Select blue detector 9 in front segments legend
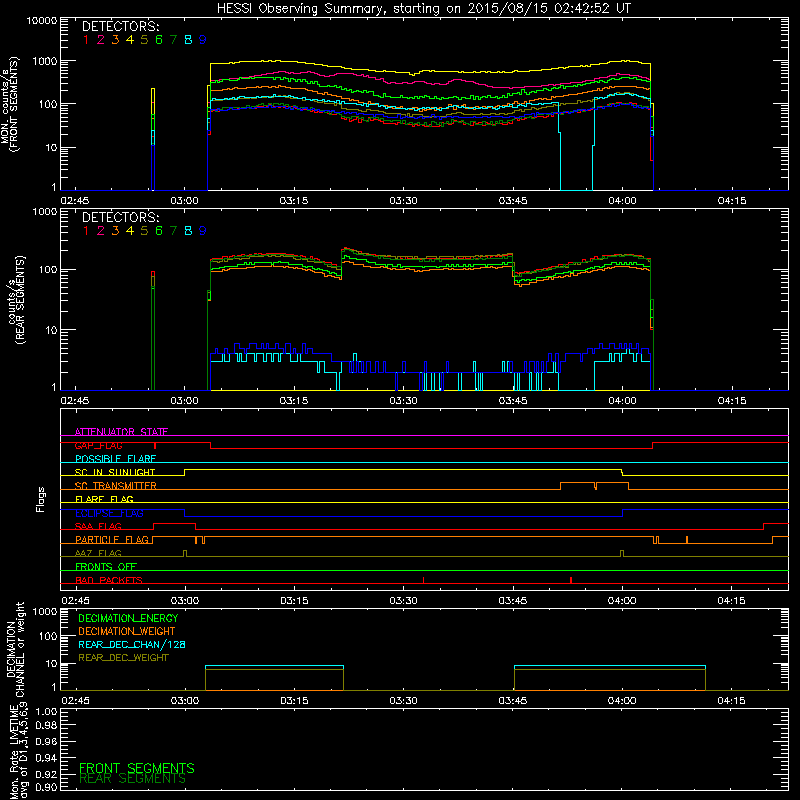The height and width of the screenshot is (800, 800). tap(203, 40)
